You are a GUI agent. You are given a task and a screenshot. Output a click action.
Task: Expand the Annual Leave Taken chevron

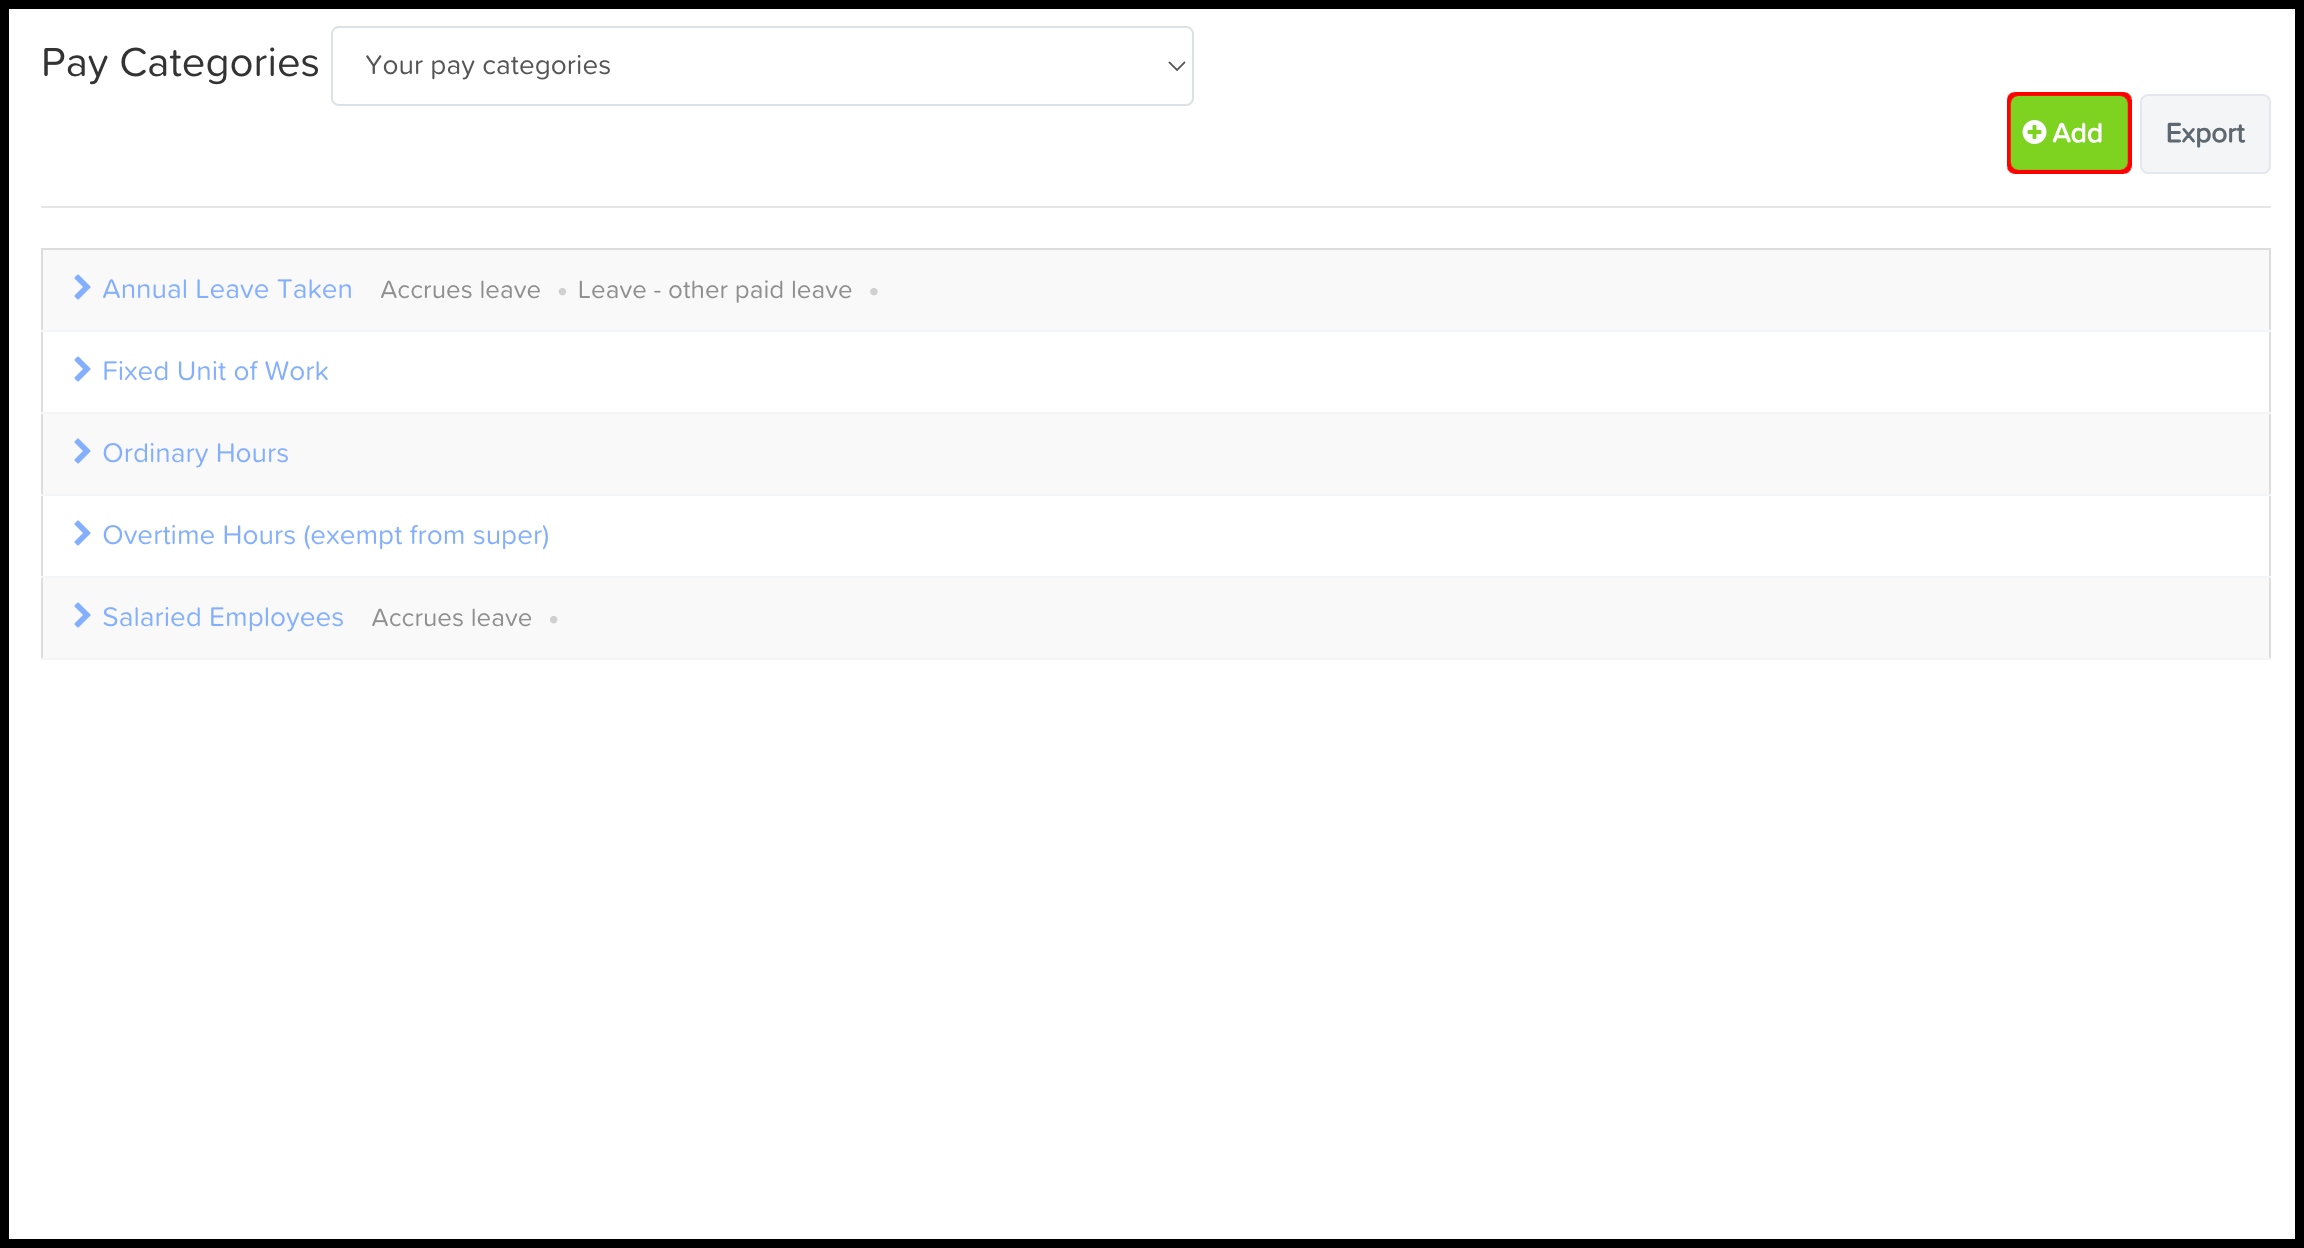coord(82,288)
